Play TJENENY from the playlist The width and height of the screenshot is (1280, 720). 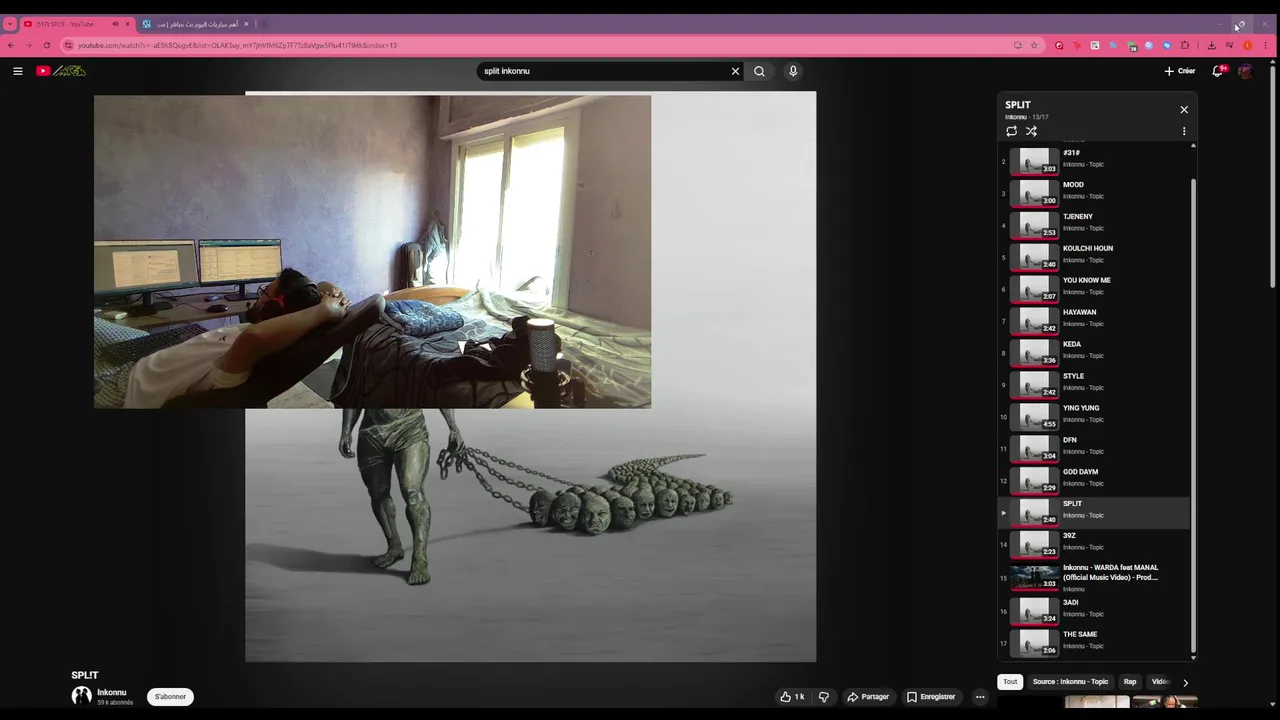click(1095, 224)
